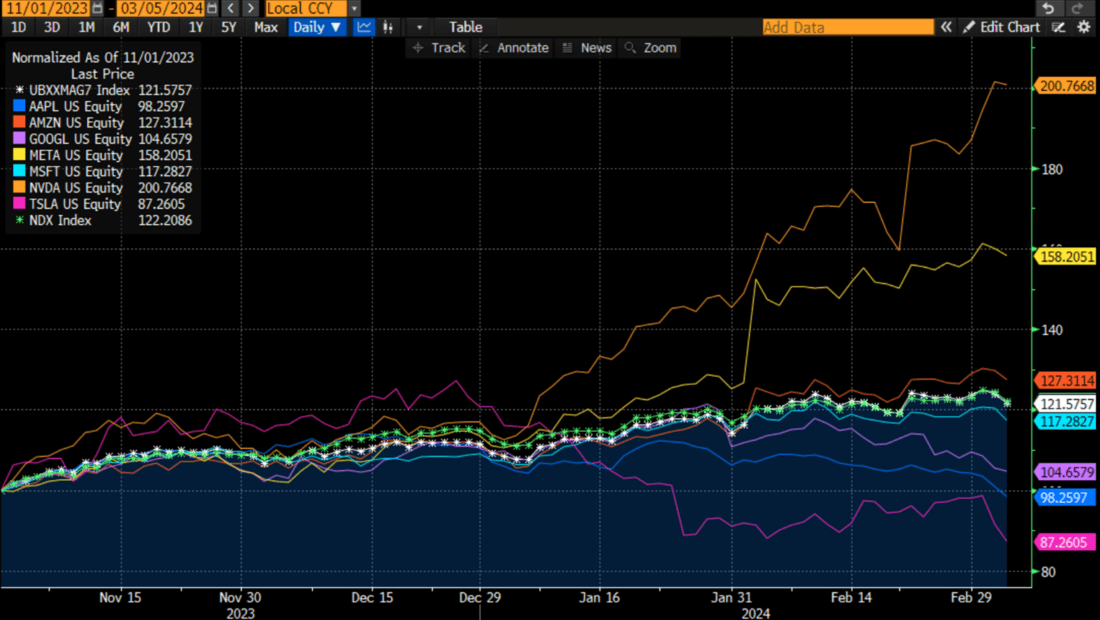Open the Daily frequency dropdown
This screenshot has height=620, width=1100.
pos(316,27)
